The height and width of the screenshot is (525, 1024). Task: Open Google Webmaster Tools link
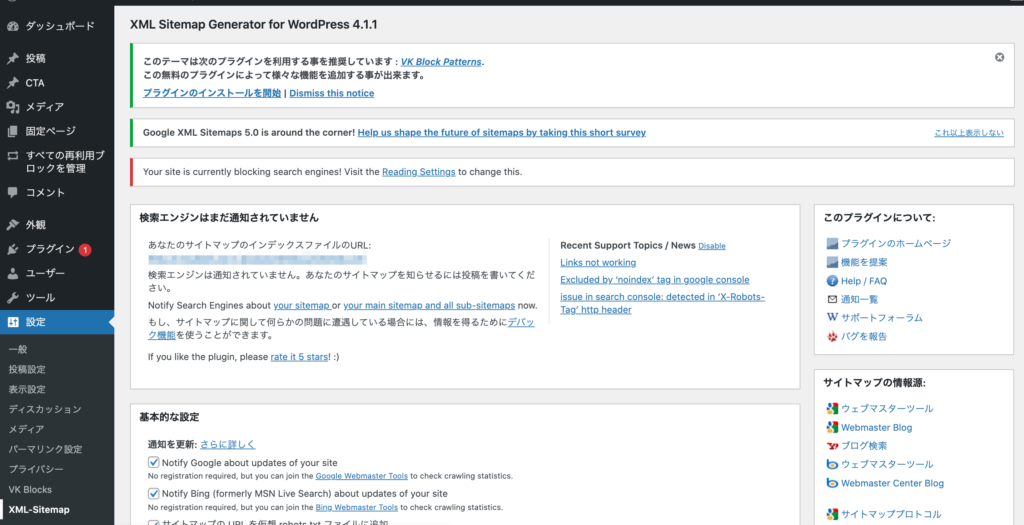click(362, 476)
